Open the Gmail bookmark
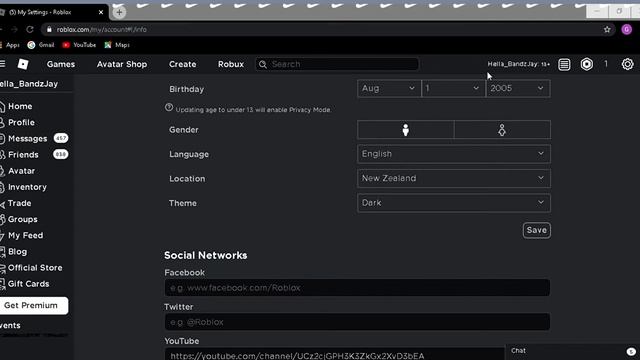640x360 pixels. point(41,45)
